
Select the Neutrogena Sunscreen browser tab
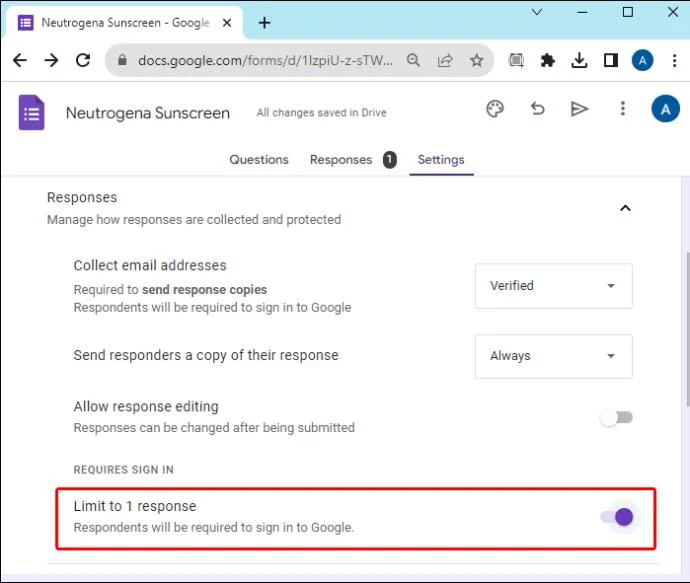[125, 22]
